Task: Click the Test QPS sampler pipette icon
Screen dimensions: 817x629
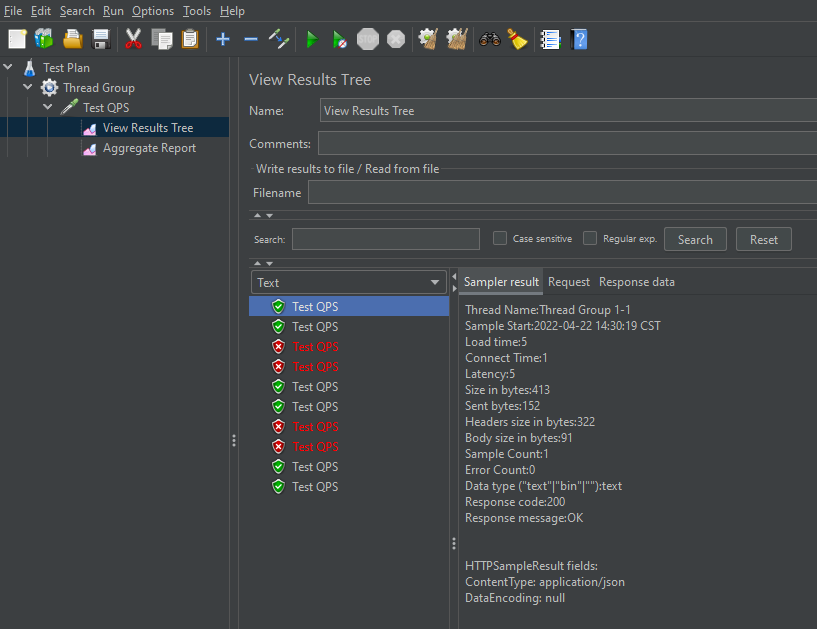Action: (69, 107)
